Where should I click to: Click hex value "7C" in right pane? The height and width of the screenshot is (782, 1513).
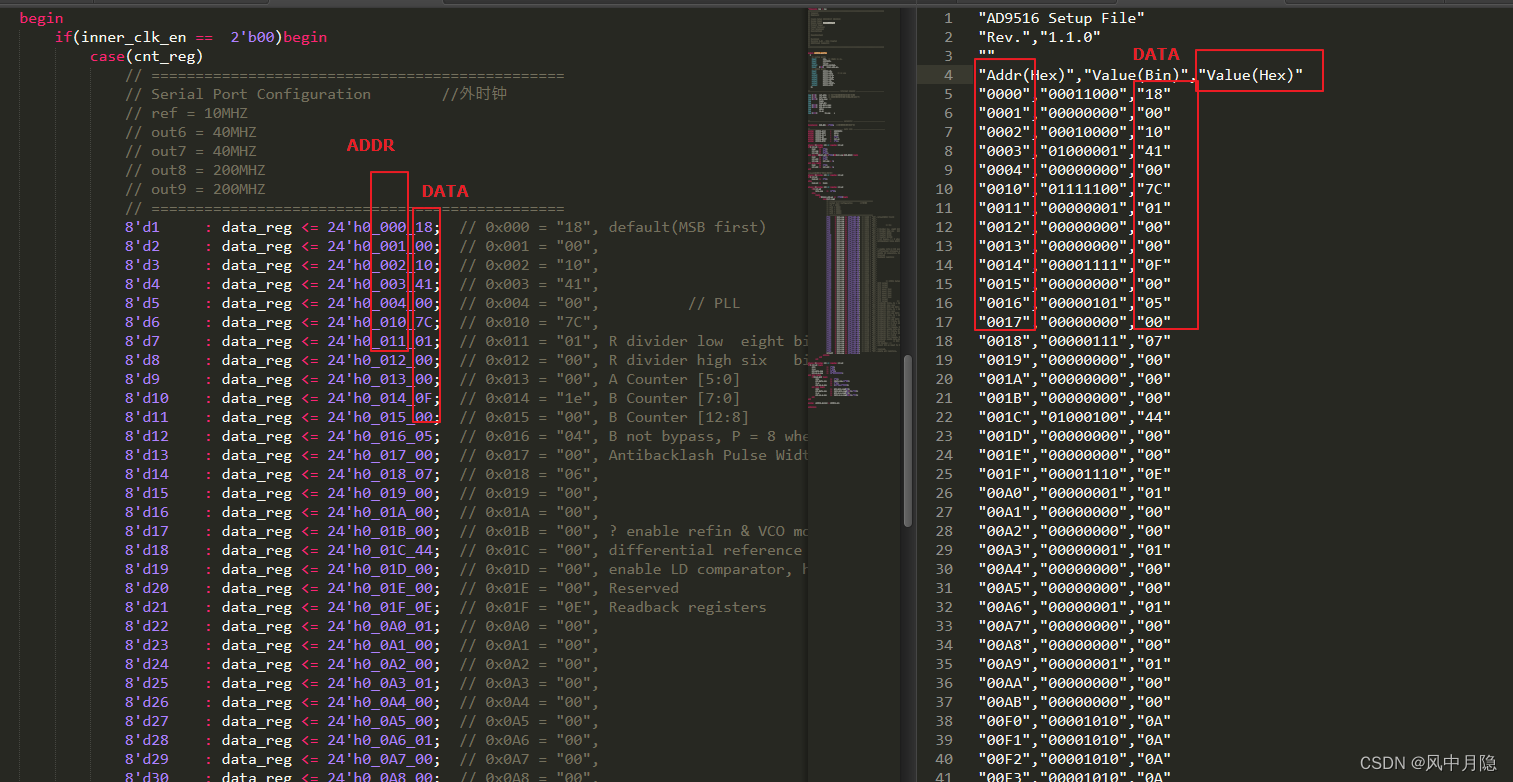tap(1154, 189)
